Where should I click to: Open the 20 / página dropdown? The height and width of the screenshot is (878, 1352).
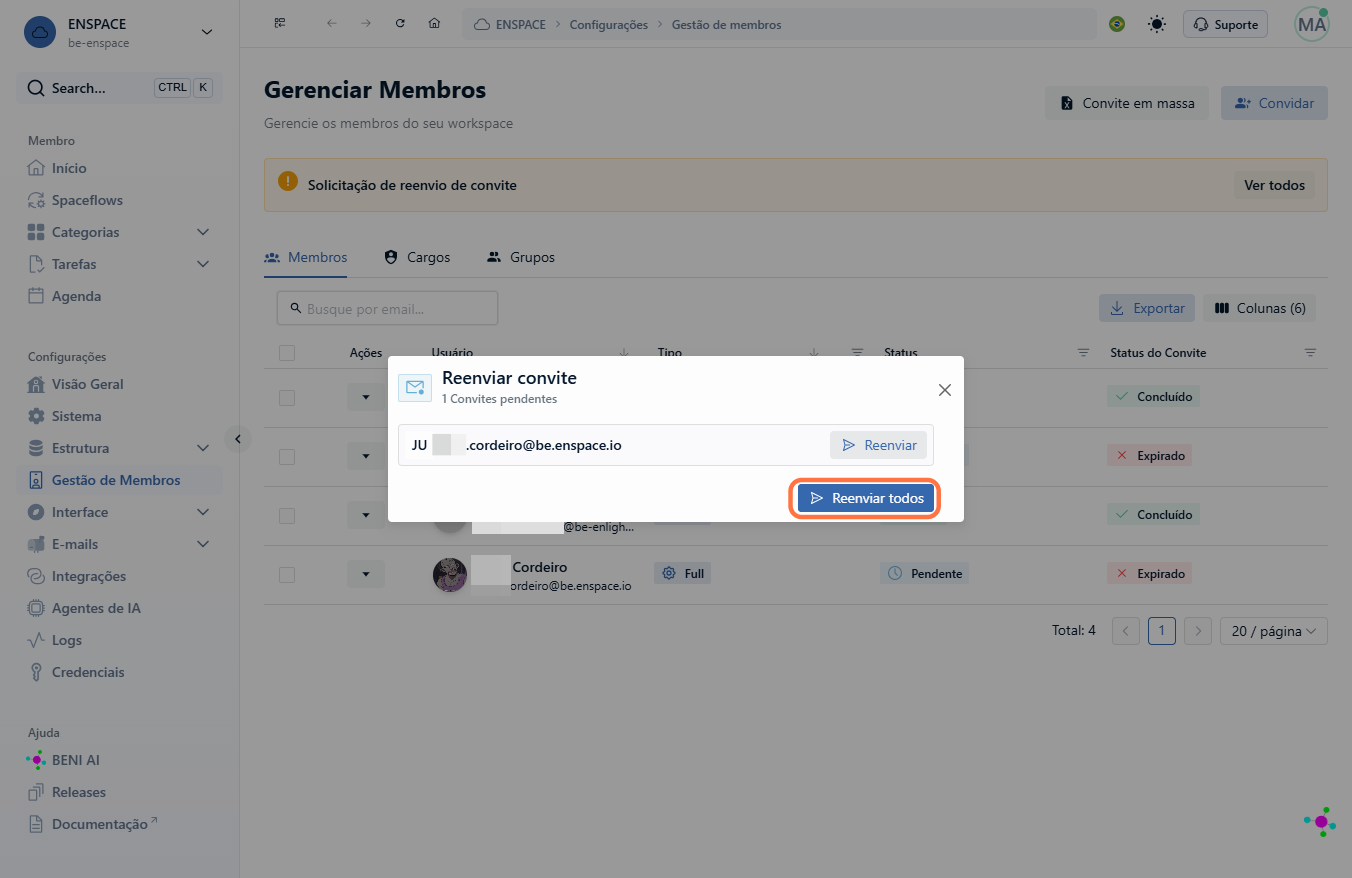pyautogui.click(x=1274, y=631)
